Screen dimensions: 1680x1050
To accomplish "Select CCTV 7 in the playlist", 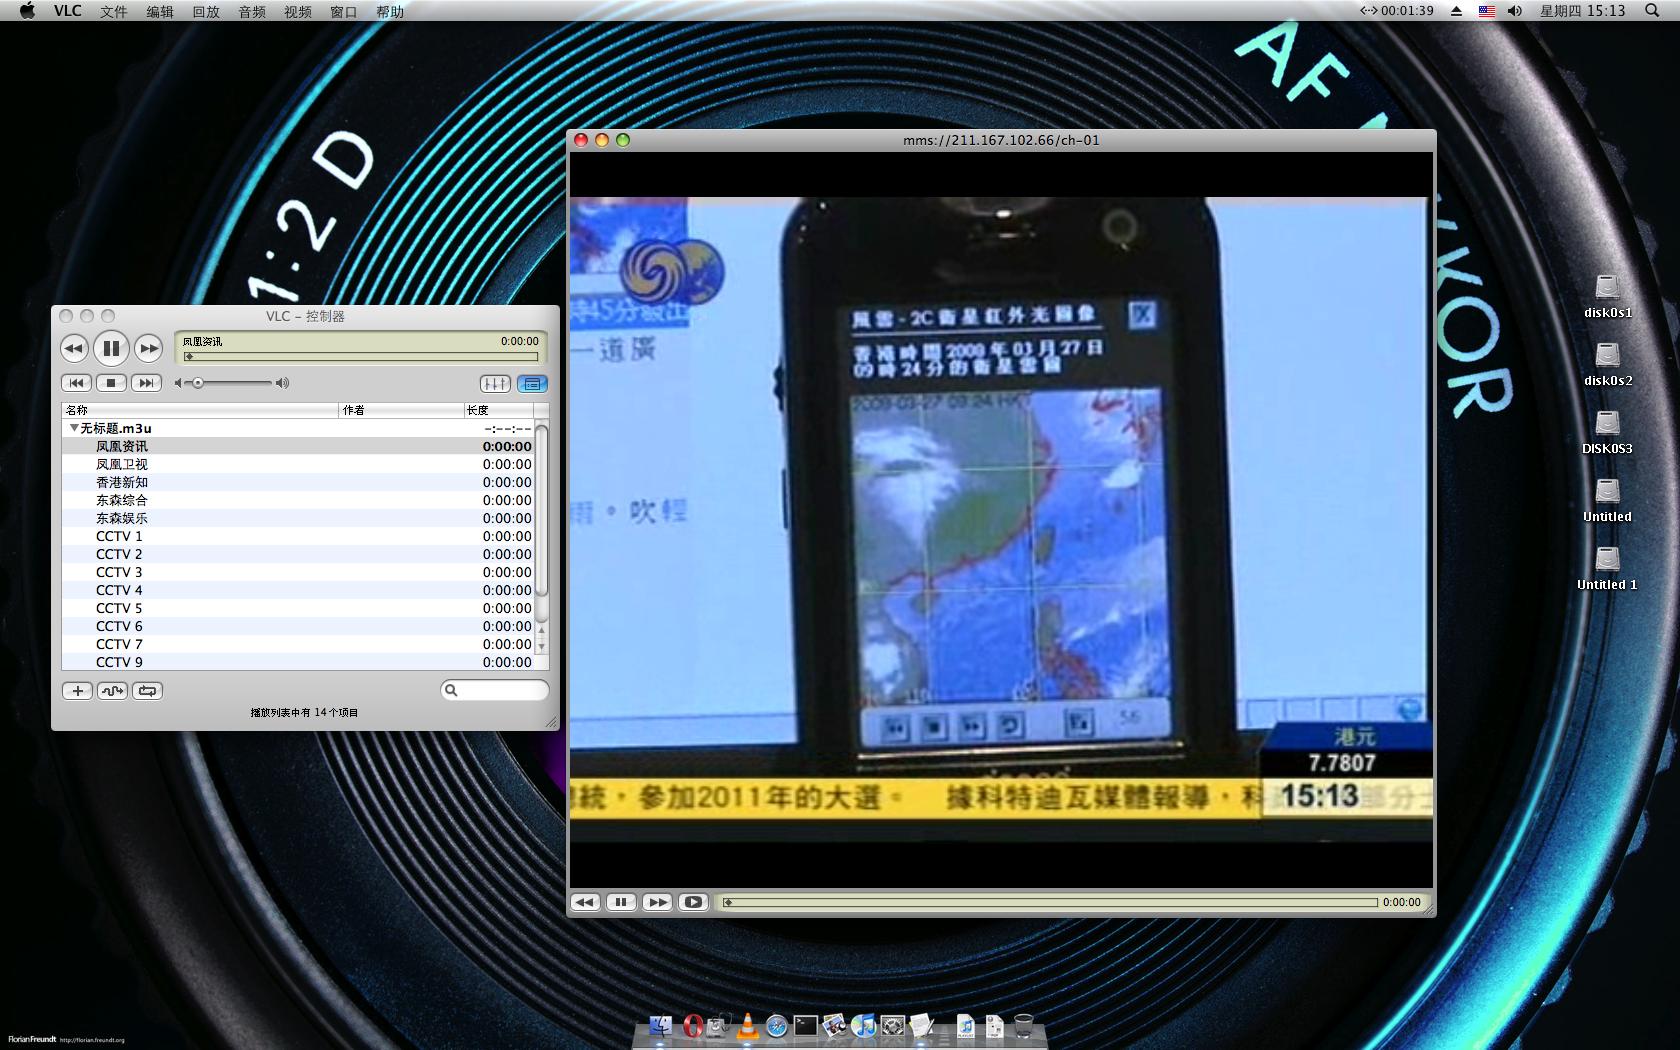I will tap(298, 644).
